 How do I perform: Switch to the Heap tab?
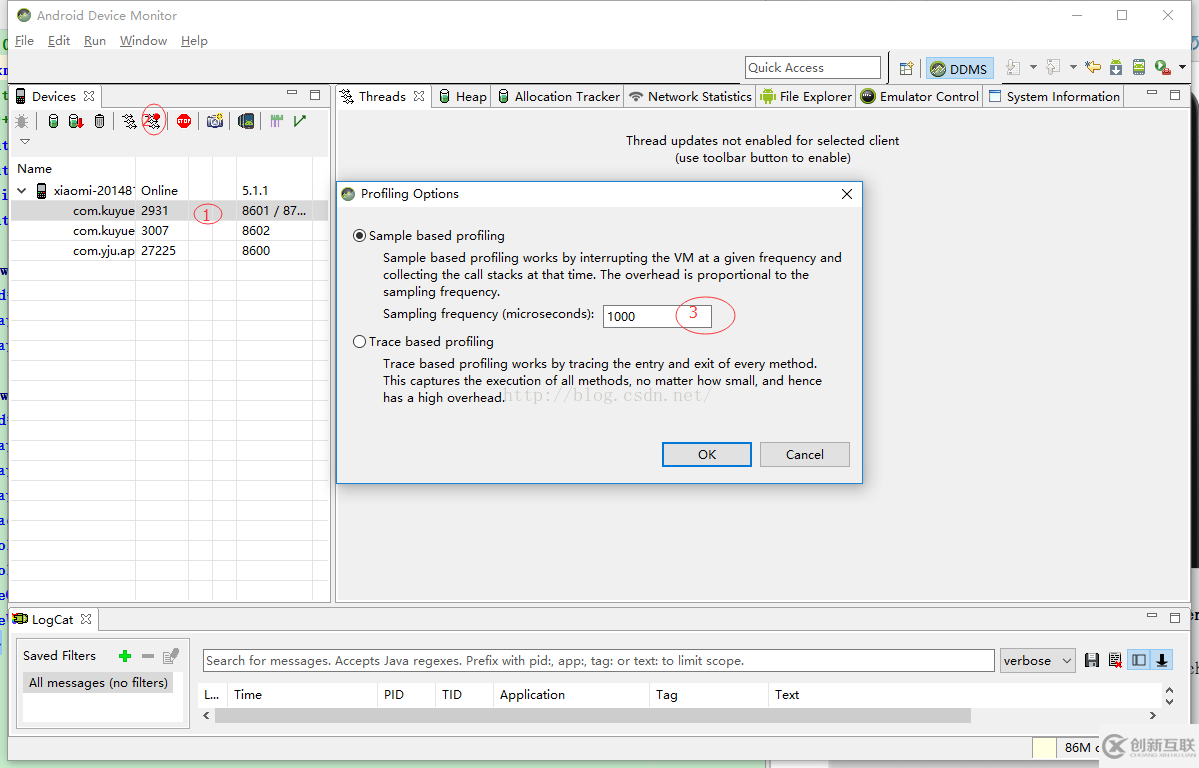[462, 96]
